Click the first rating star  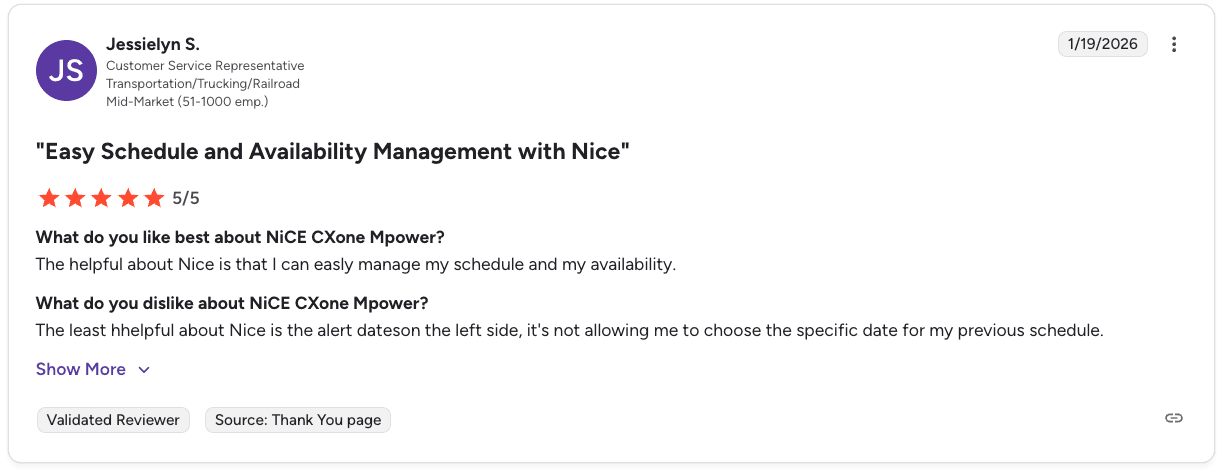click(x=49, y=198)
